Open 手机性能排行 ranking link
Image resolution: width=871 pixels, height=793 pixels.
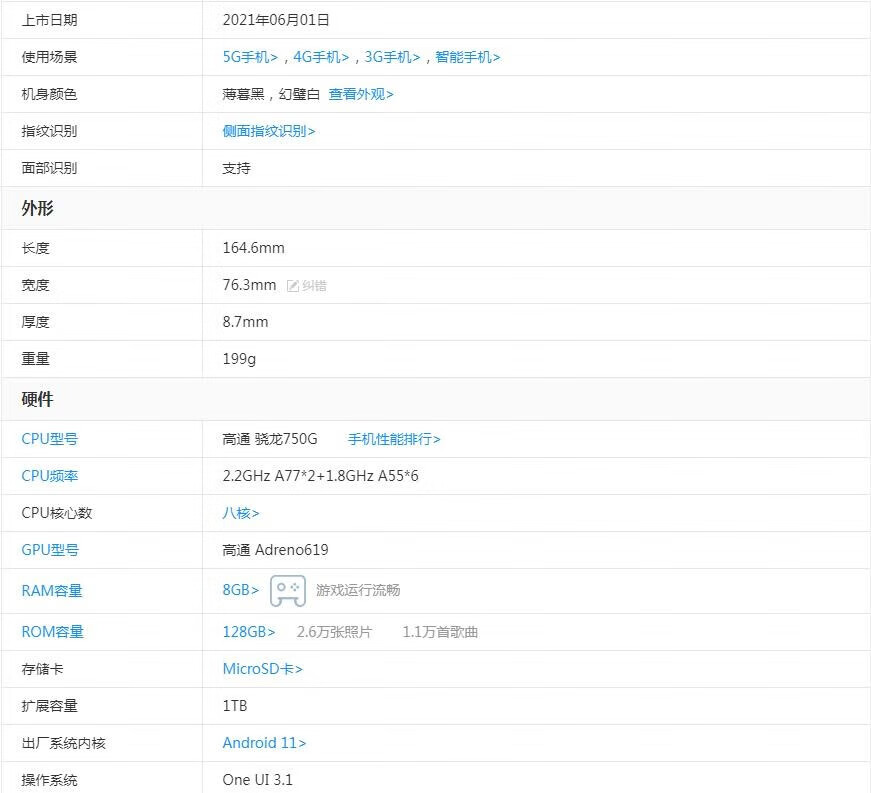coord(394,439)
